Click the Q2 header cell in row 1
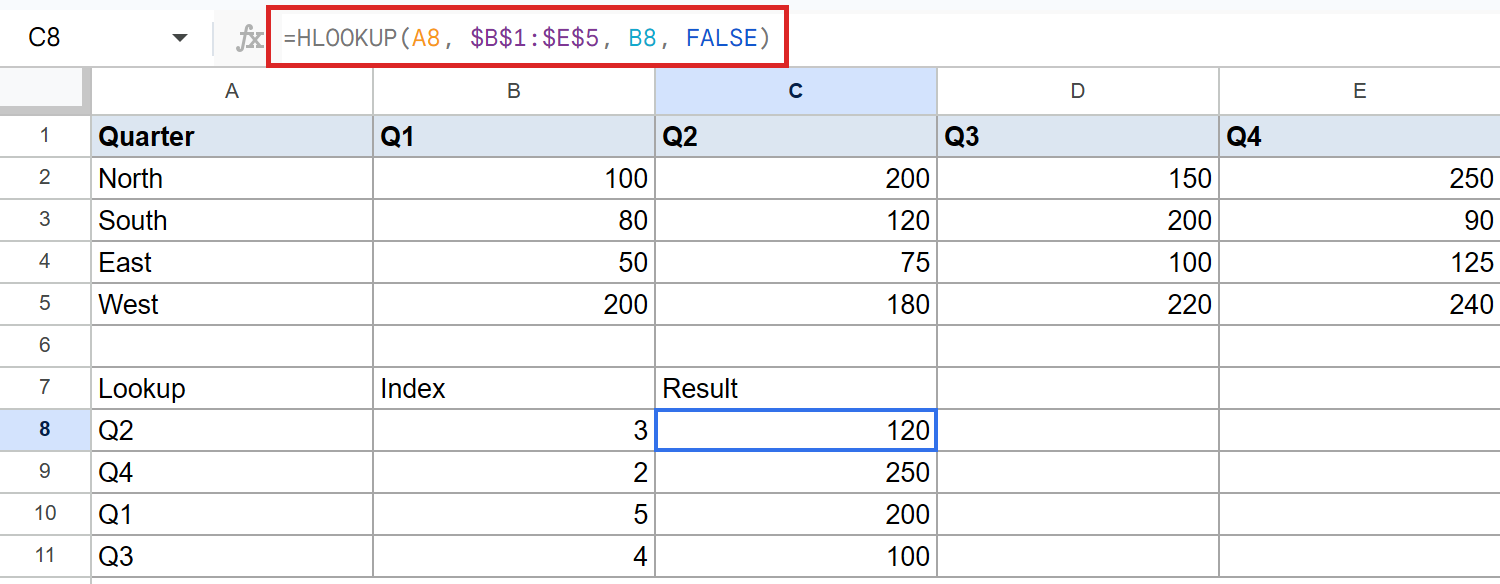 [796, 136]
